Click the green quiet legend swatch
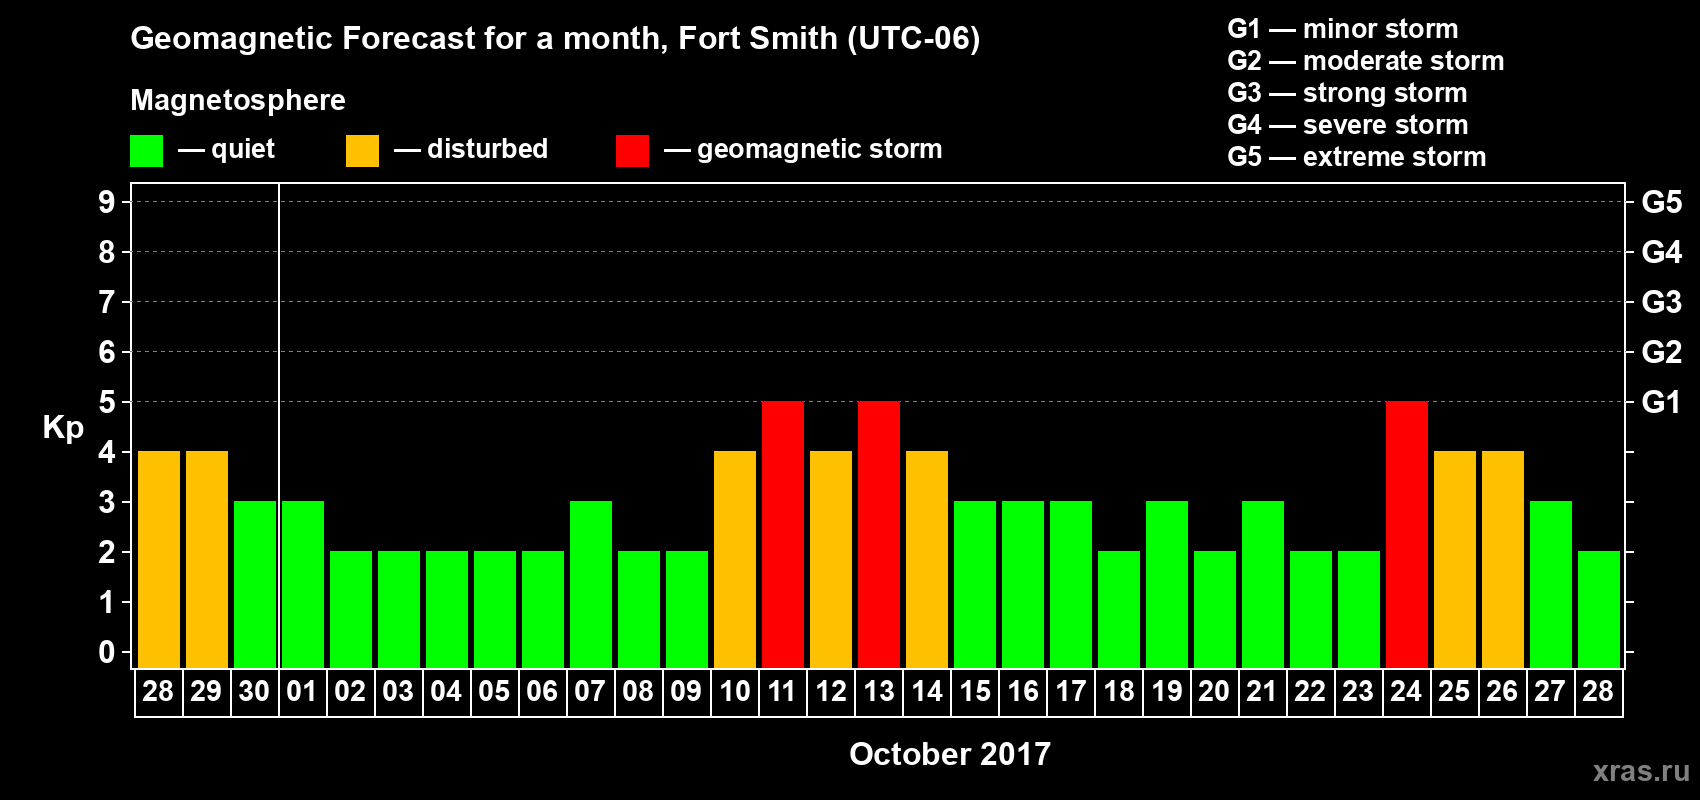This screenshot has width=1700, height=800. 146,151
